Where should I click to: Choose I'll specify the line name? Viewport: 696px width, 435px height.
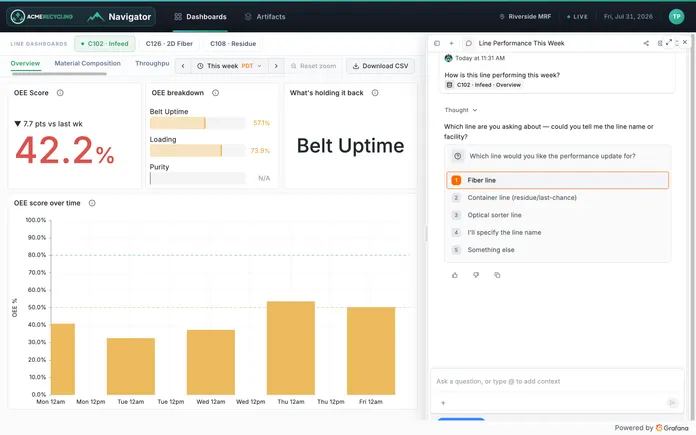558,232
